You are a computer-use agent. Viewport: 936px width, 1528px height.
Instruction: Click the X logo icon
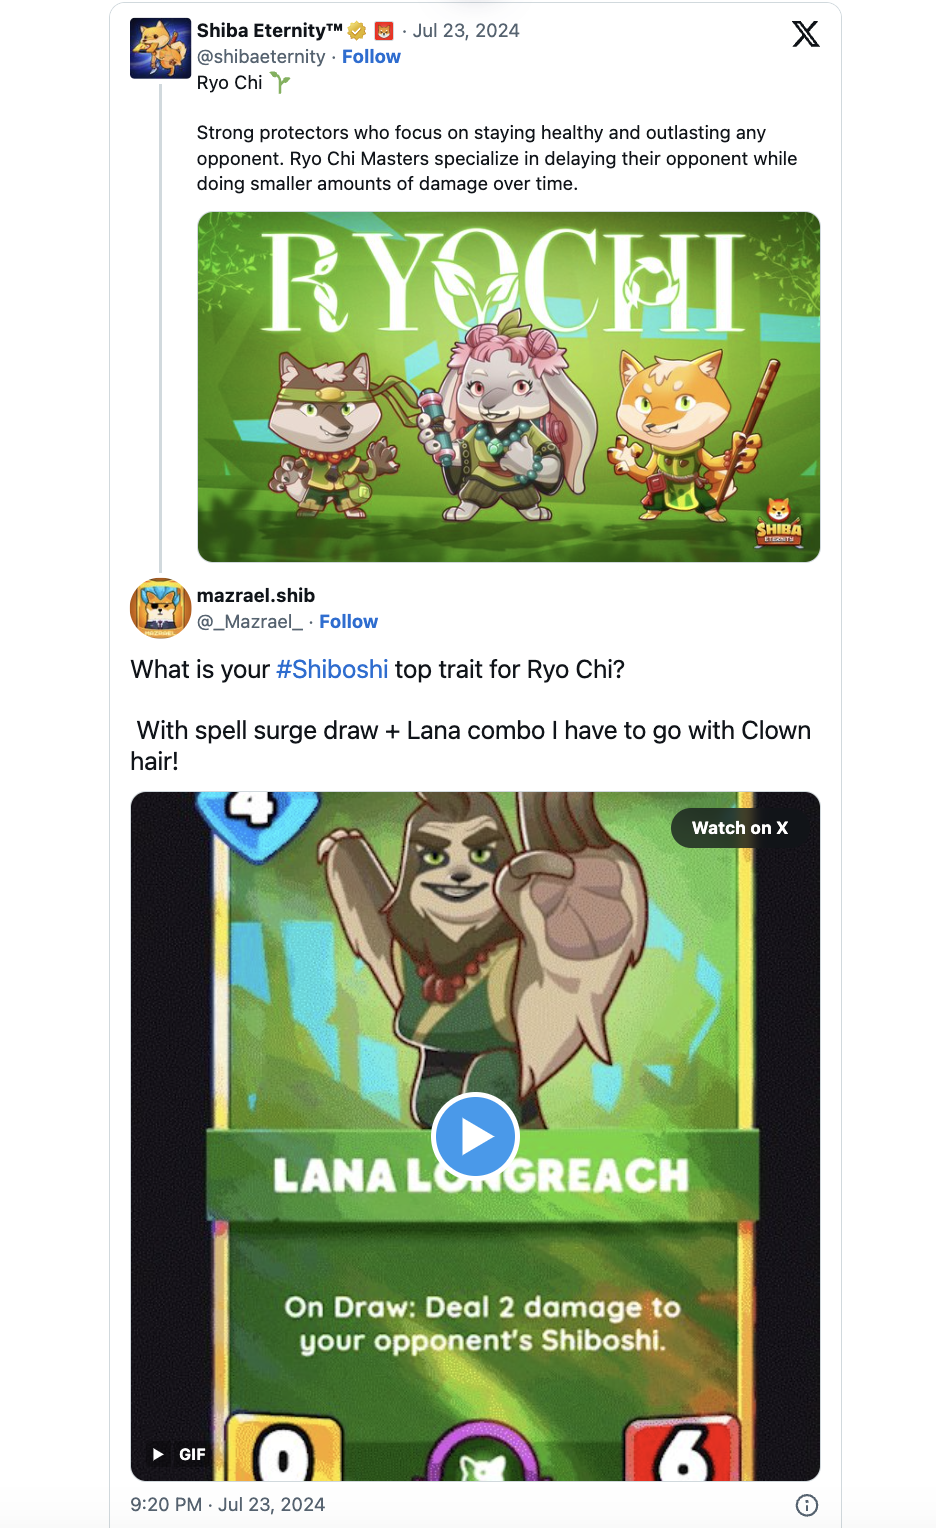click(805, 34)
